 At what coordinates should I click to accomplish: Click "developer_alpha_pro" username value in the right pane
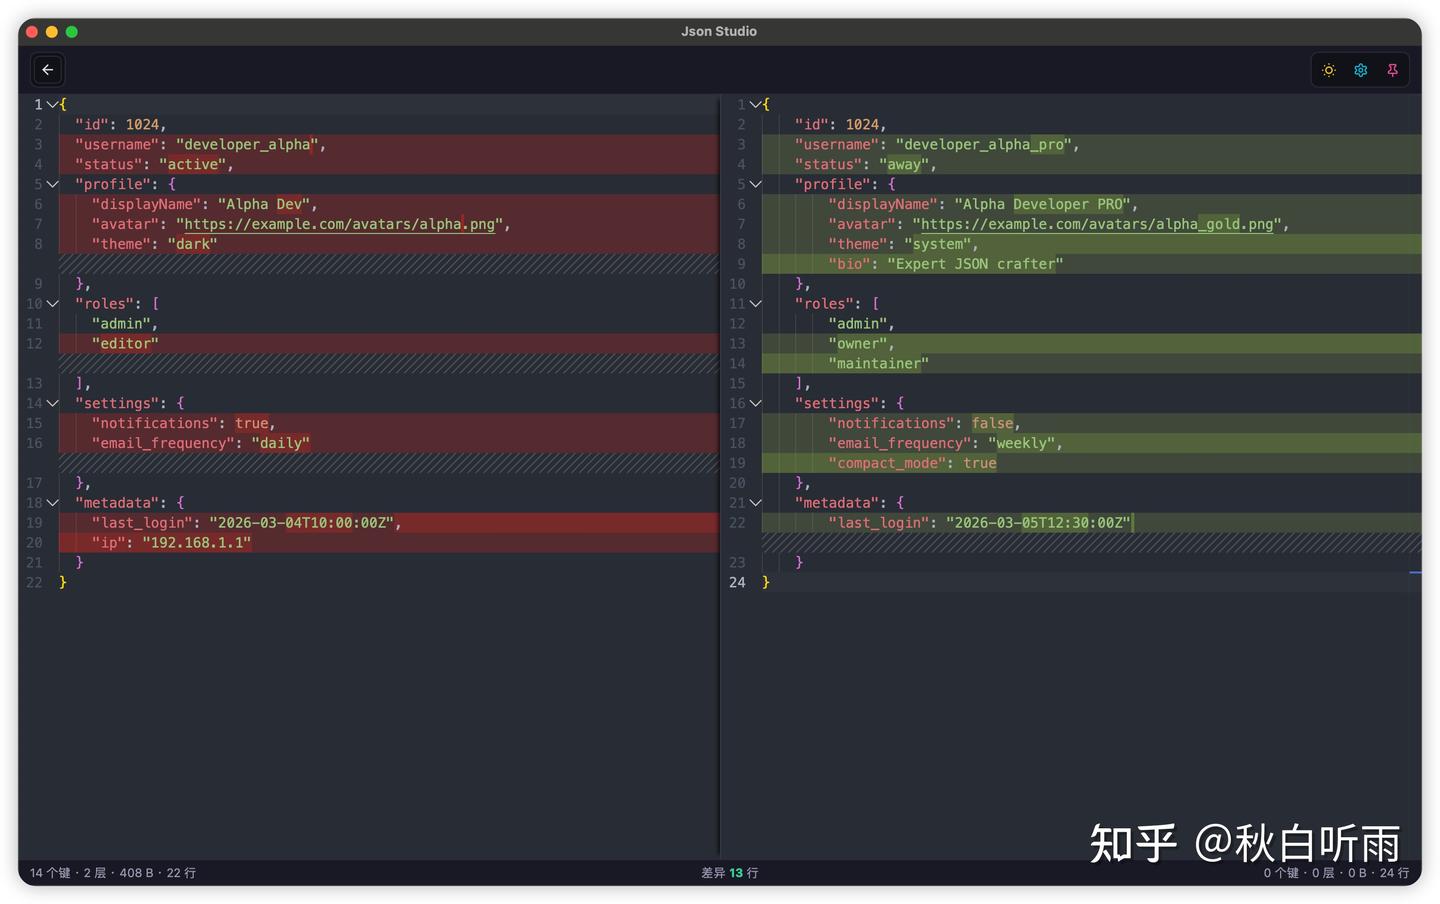(984, 144)
